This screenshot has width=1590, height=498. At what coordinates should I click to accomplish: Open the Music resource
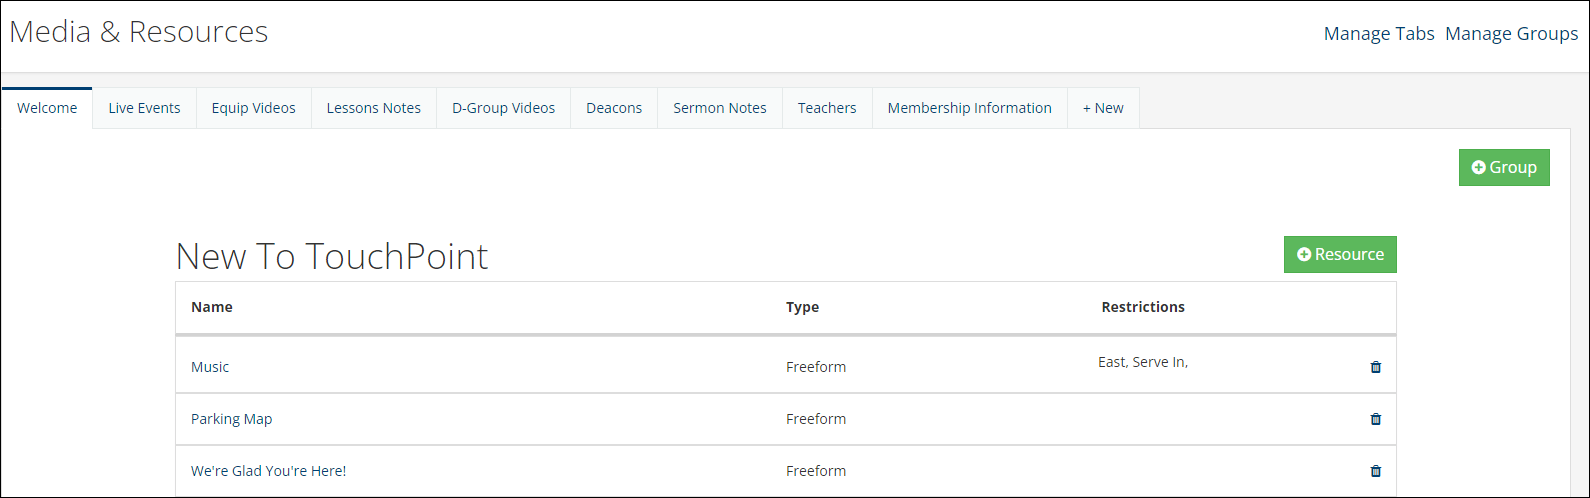pyautogui.click(x=210, y=367)
